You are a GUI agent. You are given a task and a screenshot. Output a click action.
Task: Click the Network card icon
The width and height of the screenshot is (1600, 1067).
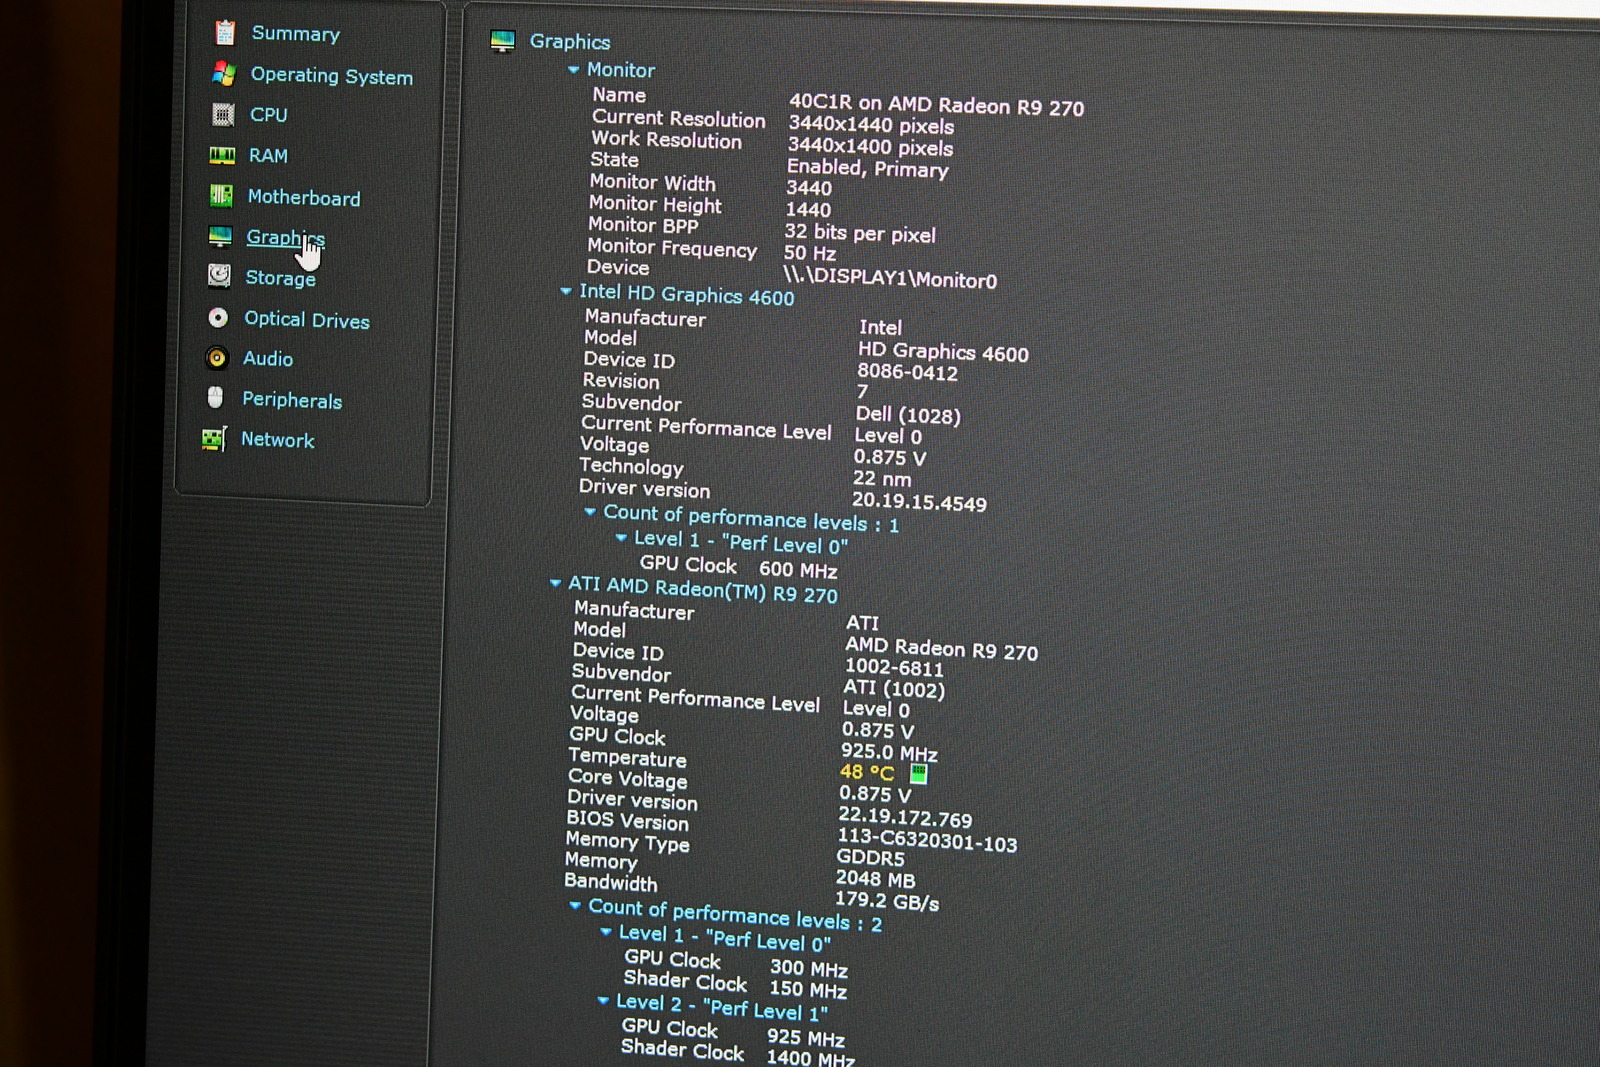[214, 439]
